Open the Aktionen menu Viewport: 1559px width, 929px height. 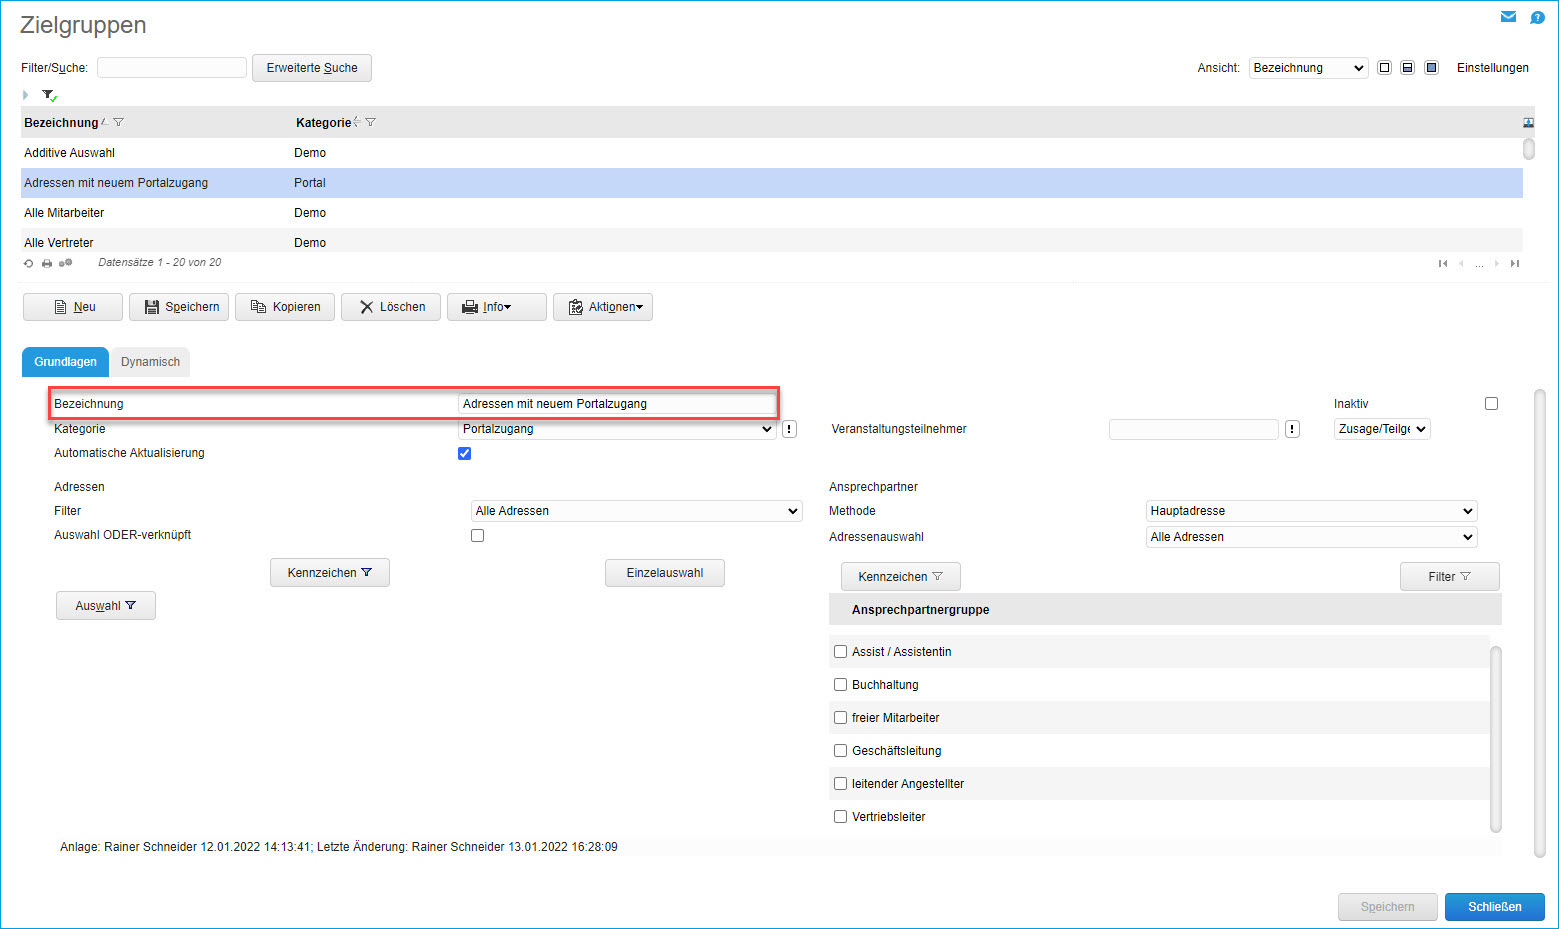[x=603, y=307]
